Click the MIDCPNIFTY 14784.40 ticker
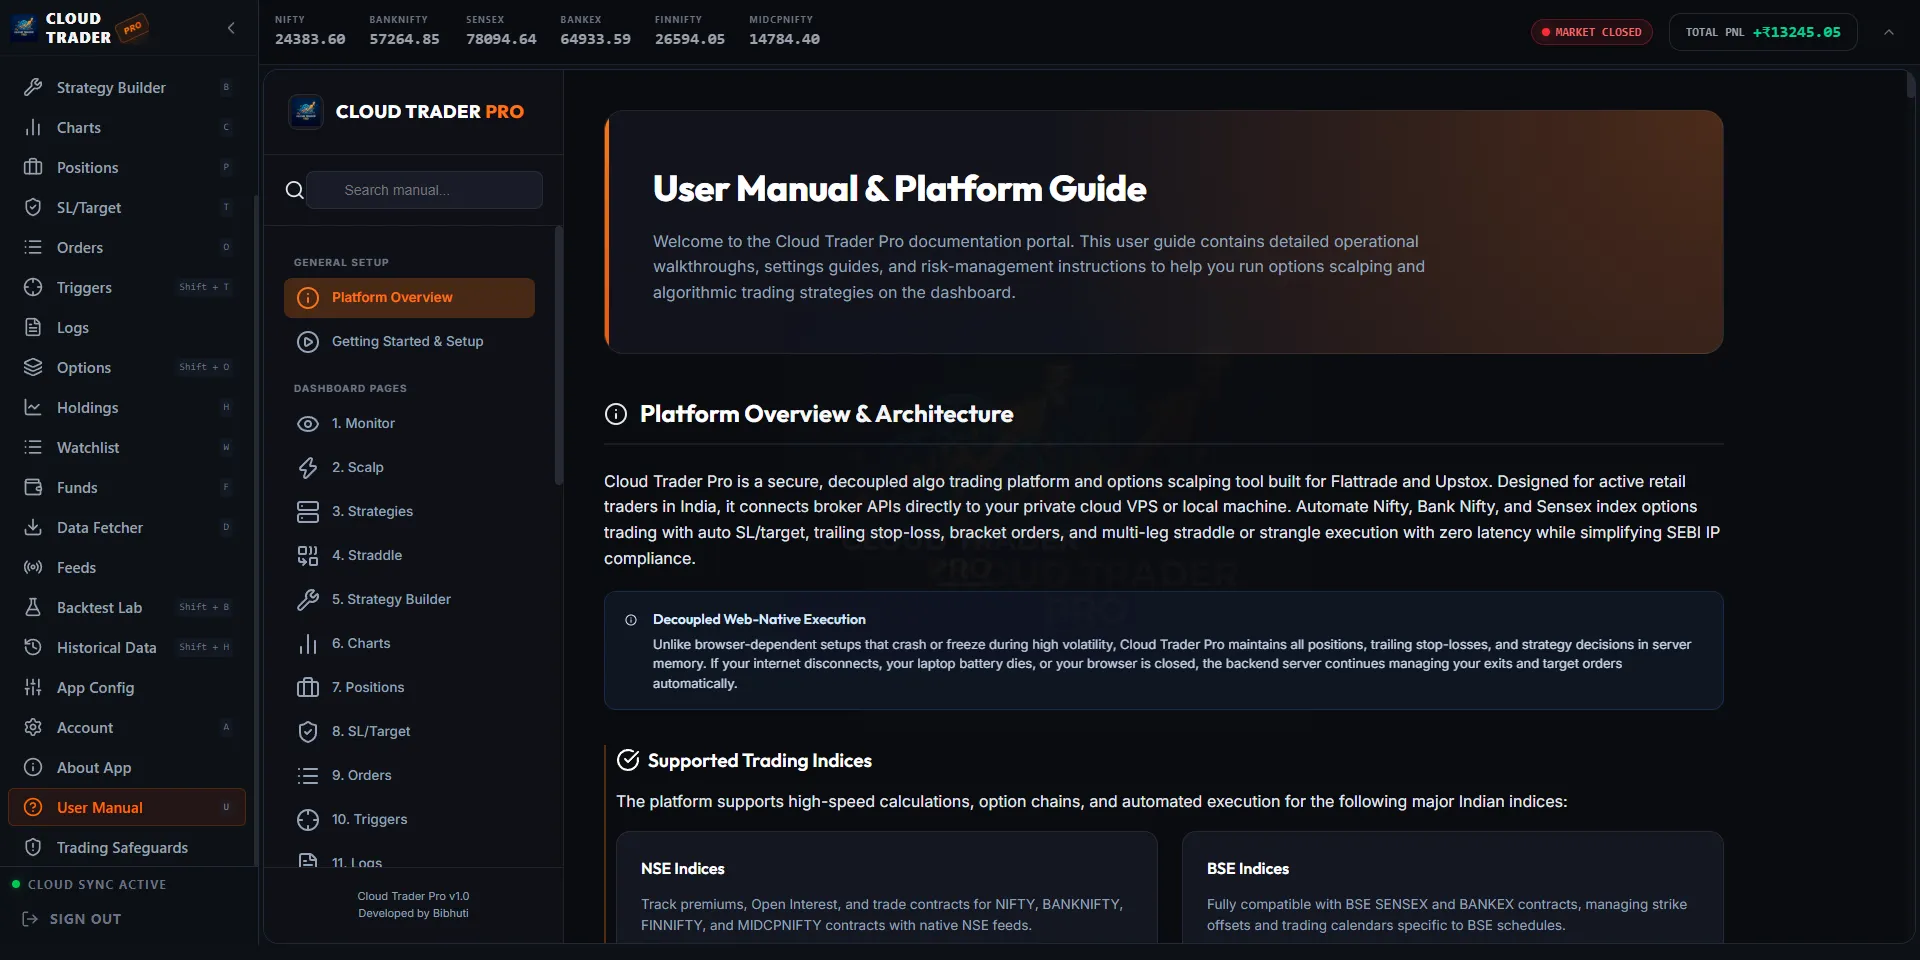 [784, 31]
